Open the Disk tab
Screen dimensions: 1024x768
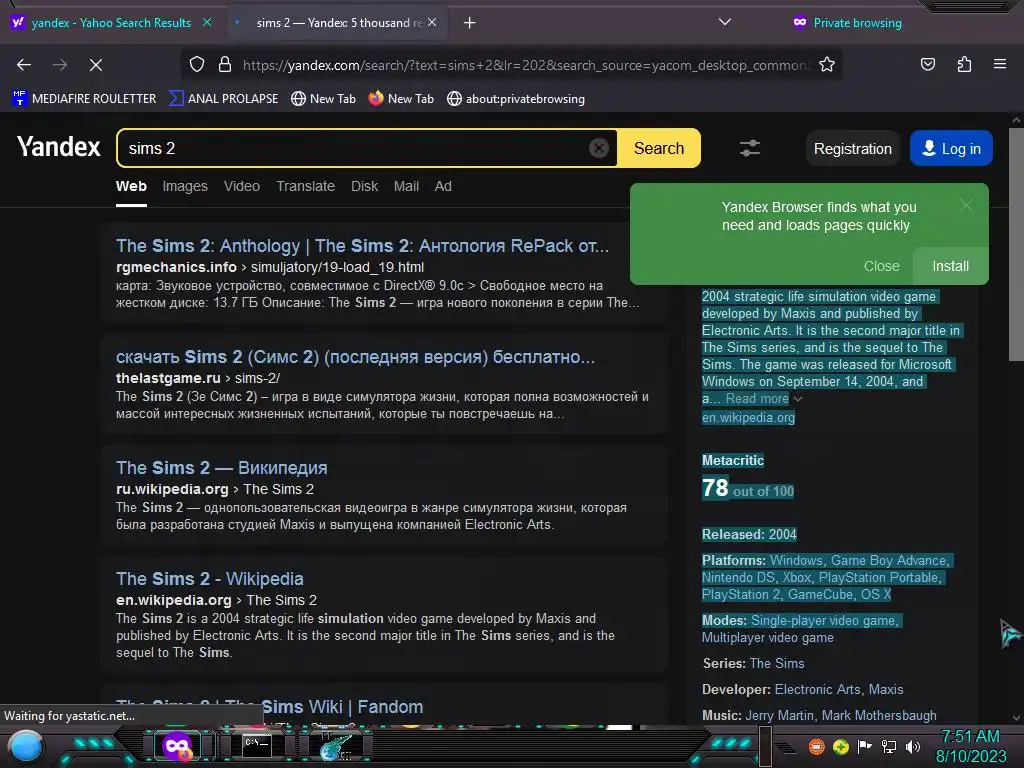click(364, 186)
